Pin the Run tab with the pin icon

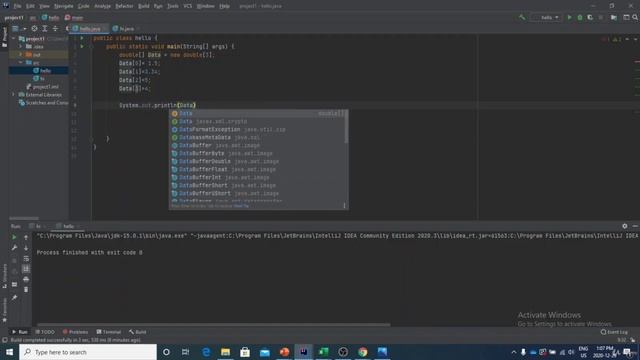pos(14,298)
